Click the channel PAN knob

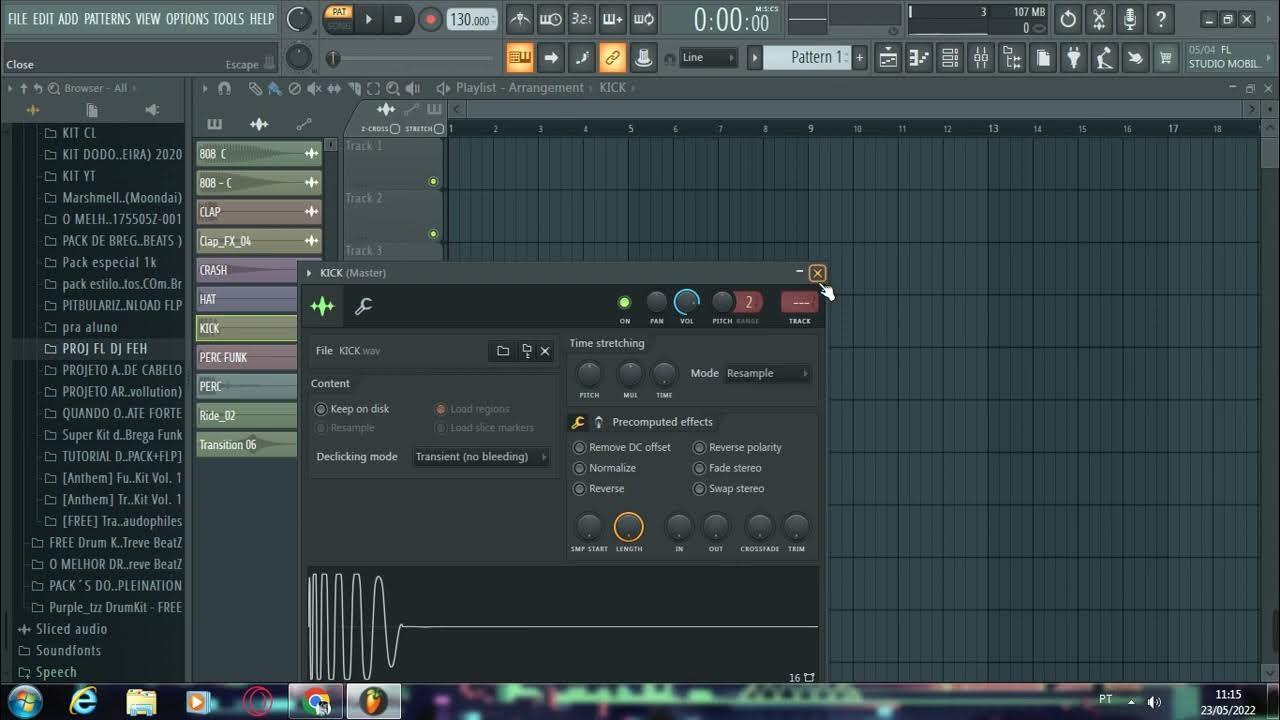pyautogui.click(x=656, y=302)
